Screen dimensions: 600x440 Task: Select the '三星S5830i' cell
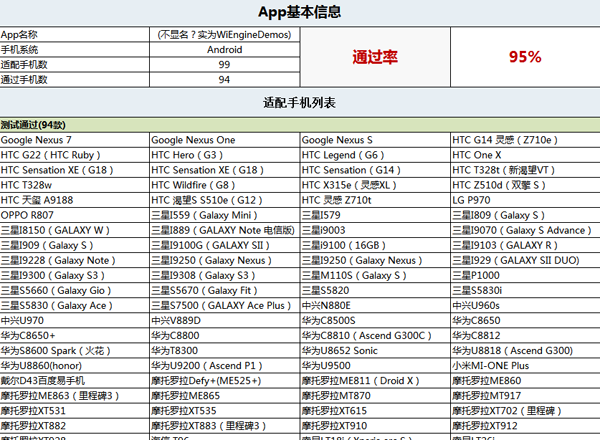(x=525, y=290)
